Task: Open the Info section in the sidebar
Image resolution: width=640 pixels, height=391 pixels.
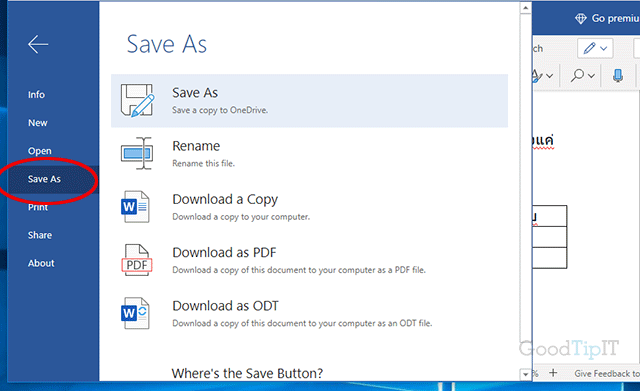Action: (36, 95)
